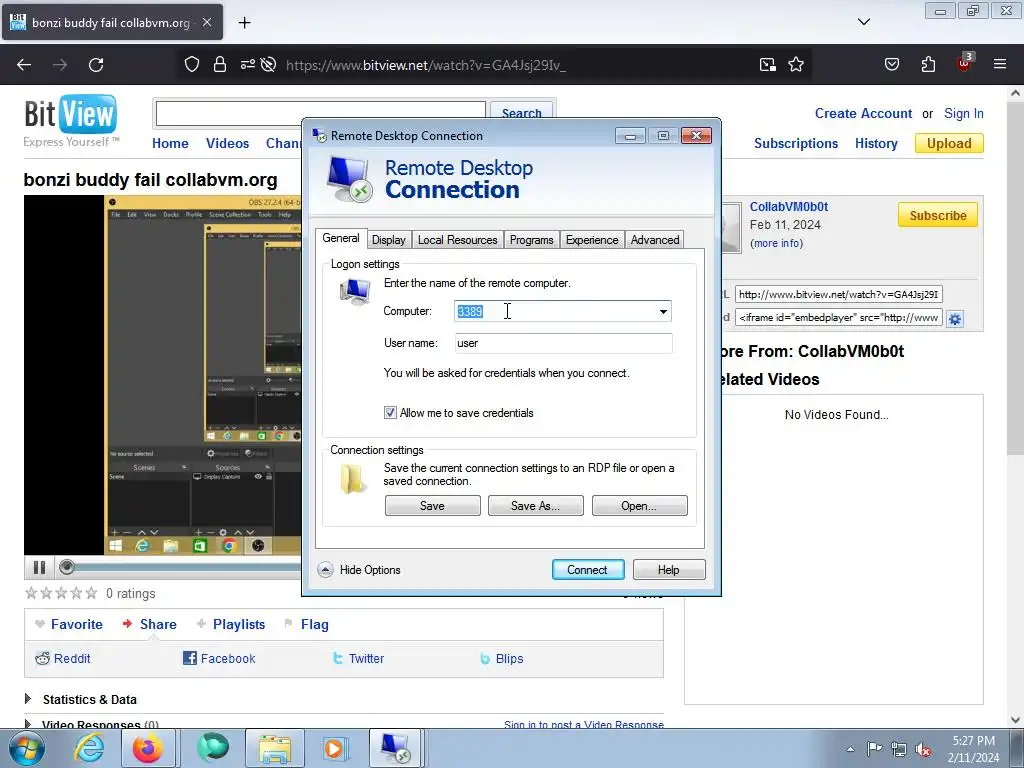Screen dimensions: 1024x768
Task: Click Save connection settings button
Action: tap(432, 505)
